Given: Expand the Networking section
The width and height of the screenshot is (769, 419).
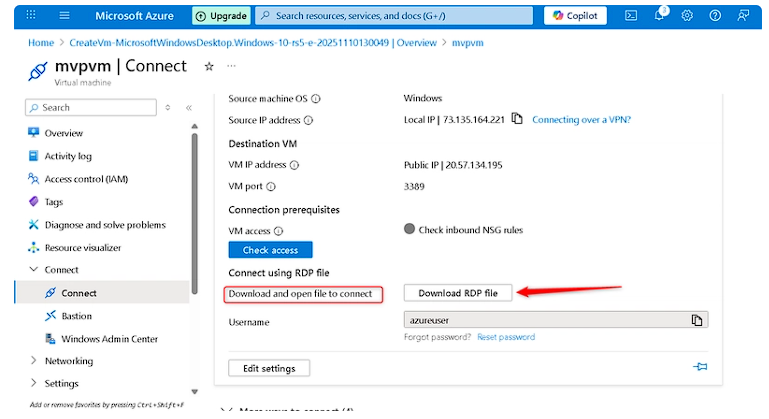Looking at the screenshot, I should (x=35, y=361).
